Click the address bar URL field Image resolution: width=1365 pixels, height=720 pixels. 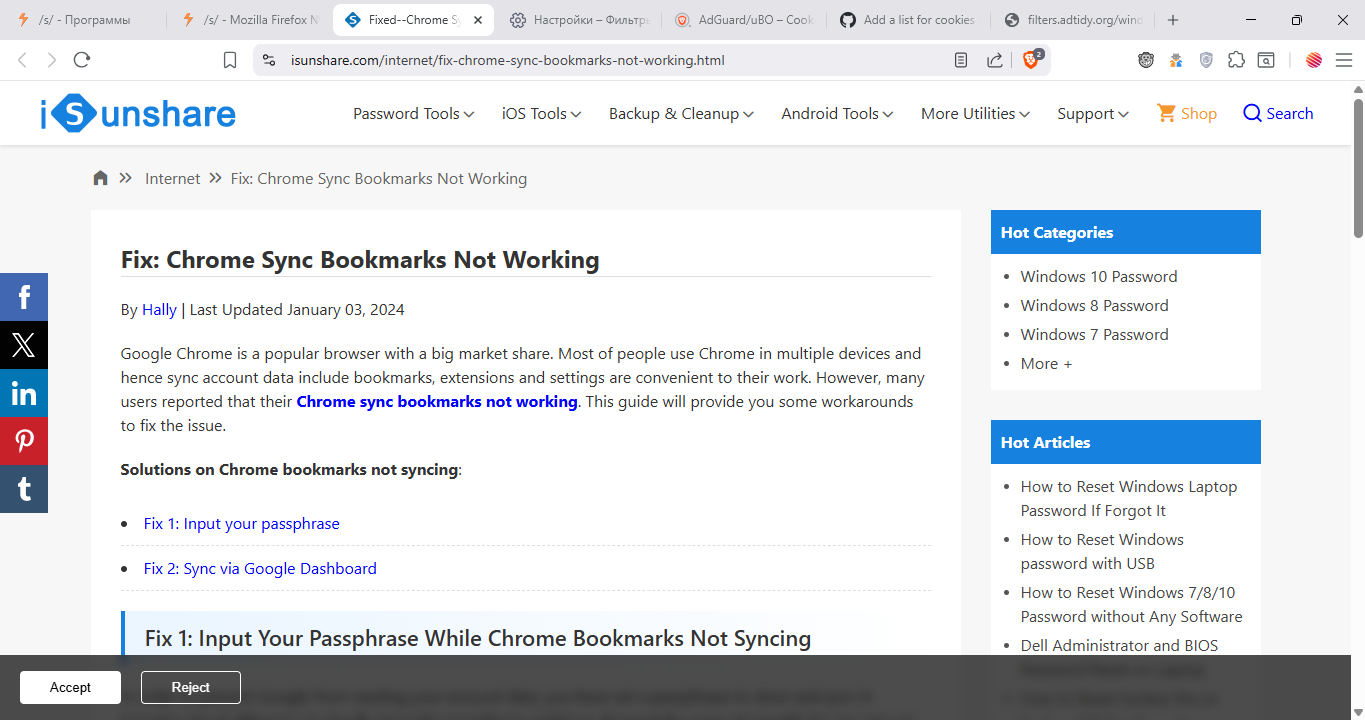(x=600, y=60)
